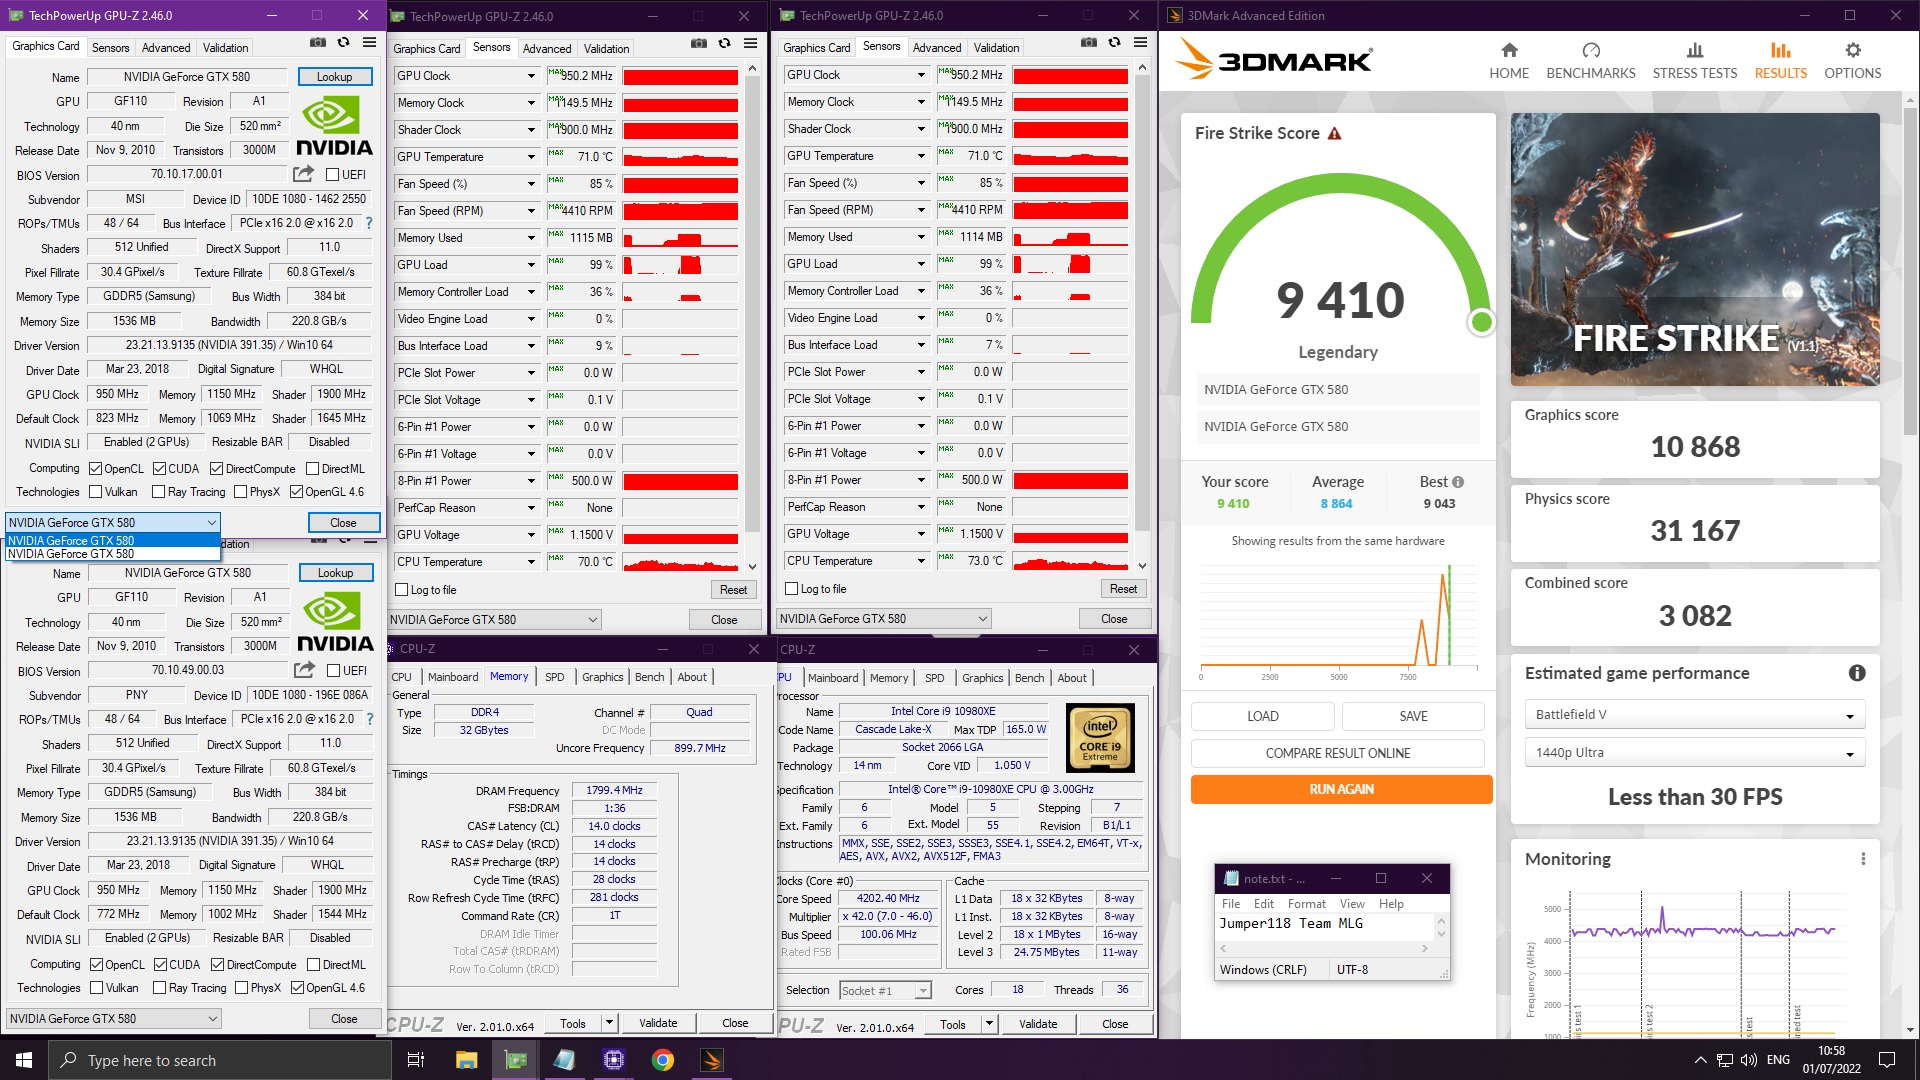Open 3DMark OPTIONS gear
1920x1080 pixels.
pyautogui.click(x=1852, y=60)
